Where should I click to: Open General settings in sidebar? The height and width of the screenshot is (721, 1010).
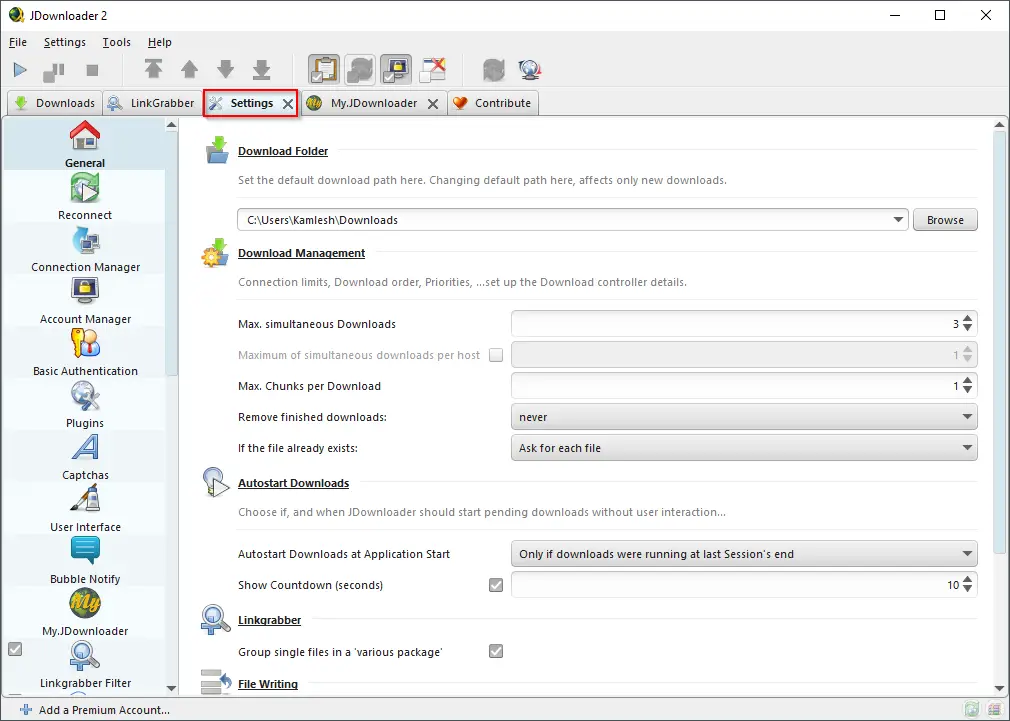(x=84, y=144)
